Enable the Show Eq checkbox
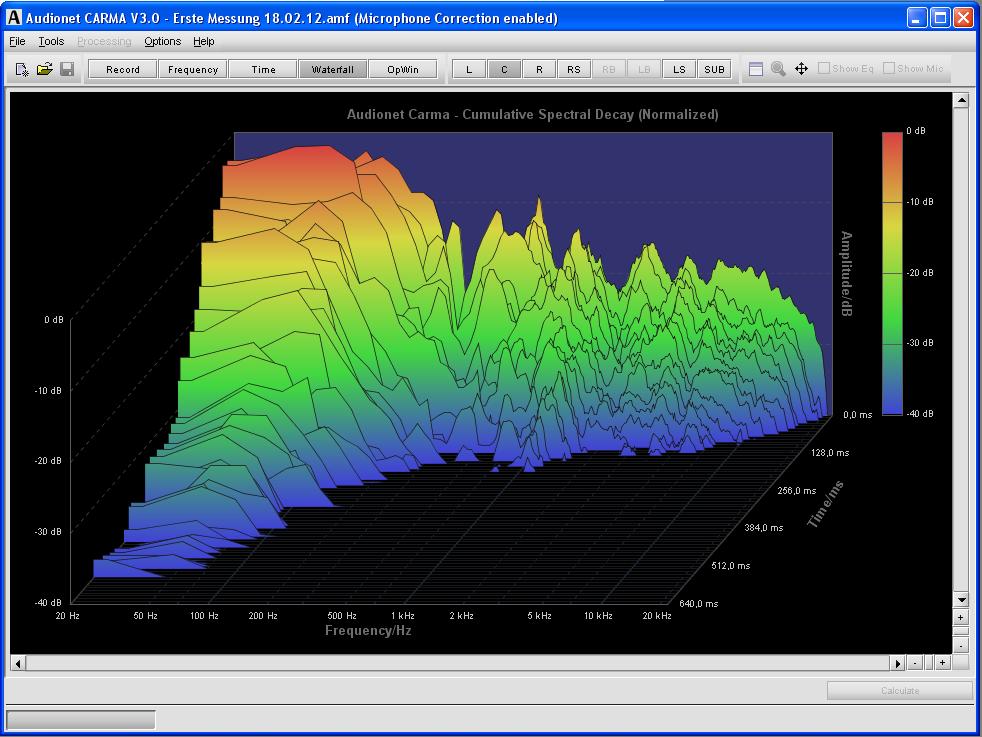982x737 pixels. tap(824, 68)
